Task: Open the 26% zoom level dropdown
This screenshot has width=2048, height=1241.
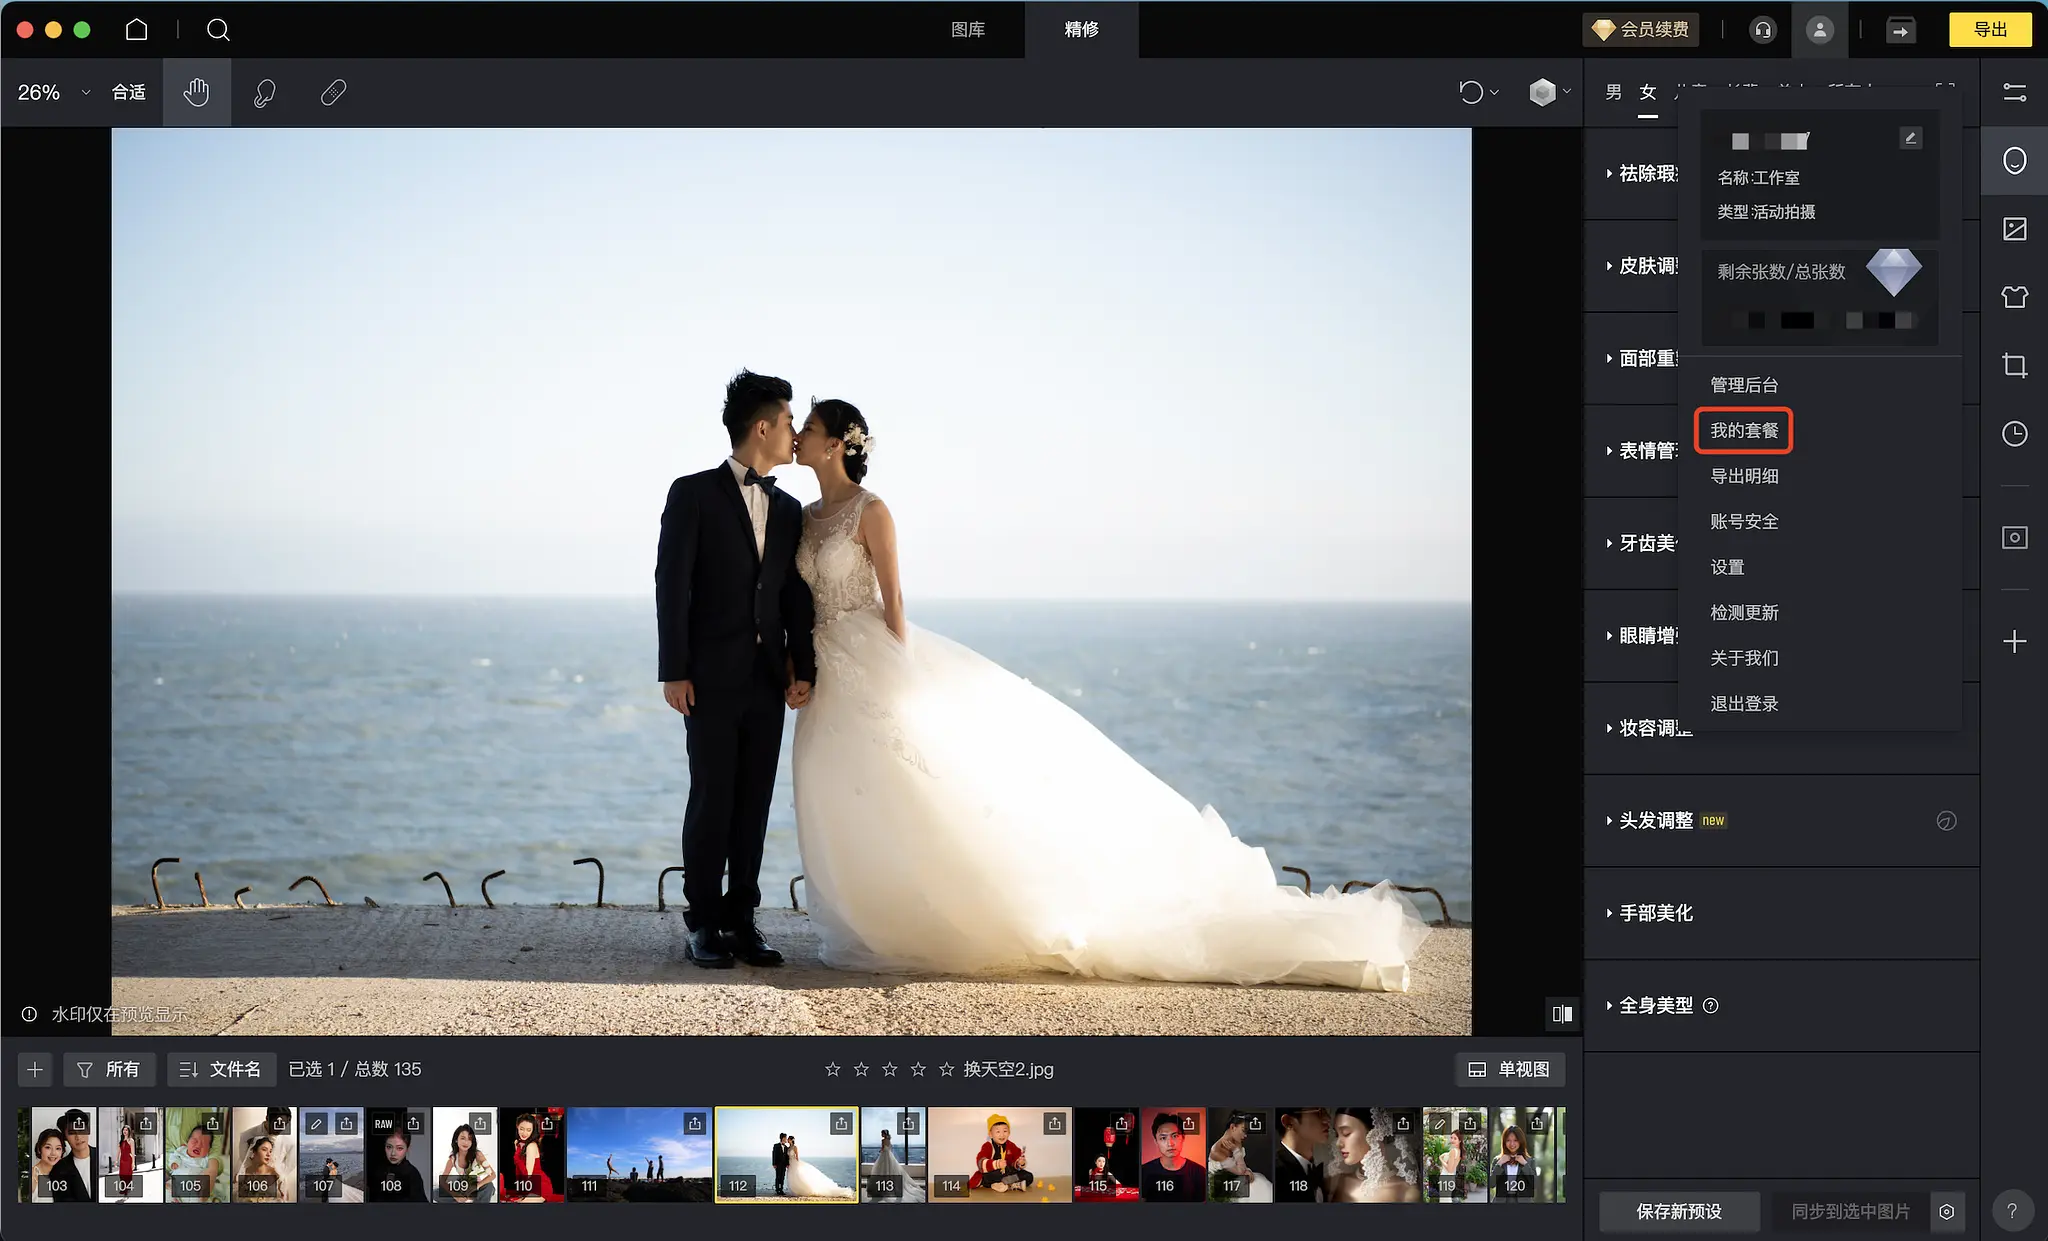Action: pos(53,92)
